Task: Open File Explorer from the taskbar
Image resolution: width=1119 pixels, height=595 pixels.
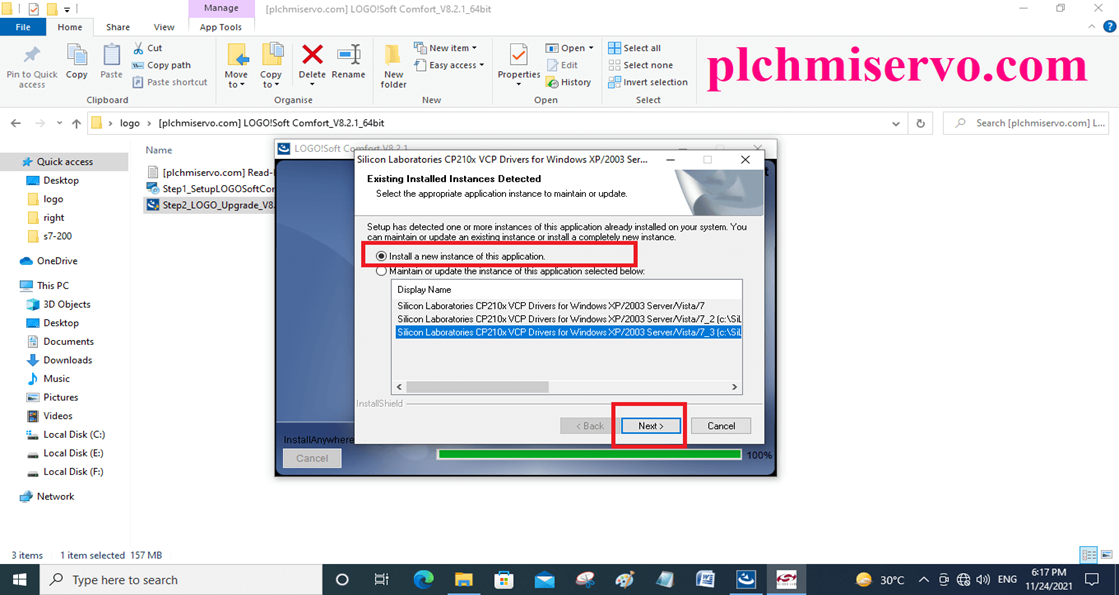Action: coord(464,579)
